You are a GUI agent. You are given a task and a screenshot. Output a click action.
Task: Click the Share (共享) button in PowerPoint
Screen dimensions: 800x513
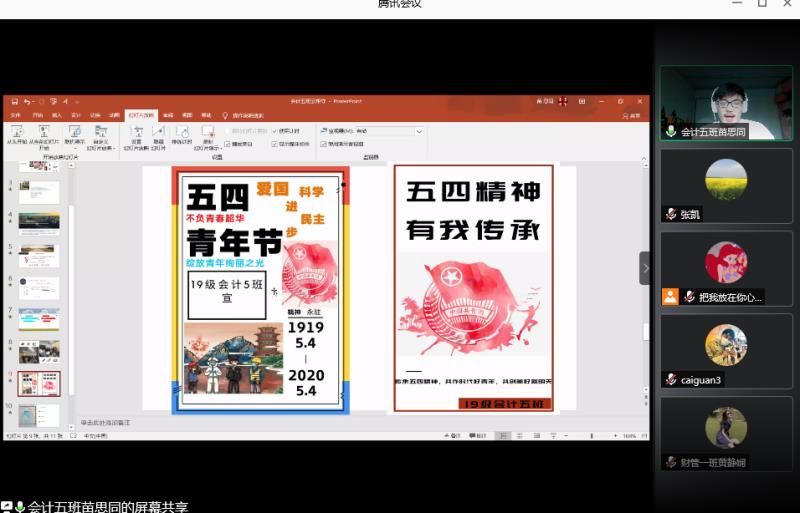coord(632,116)
